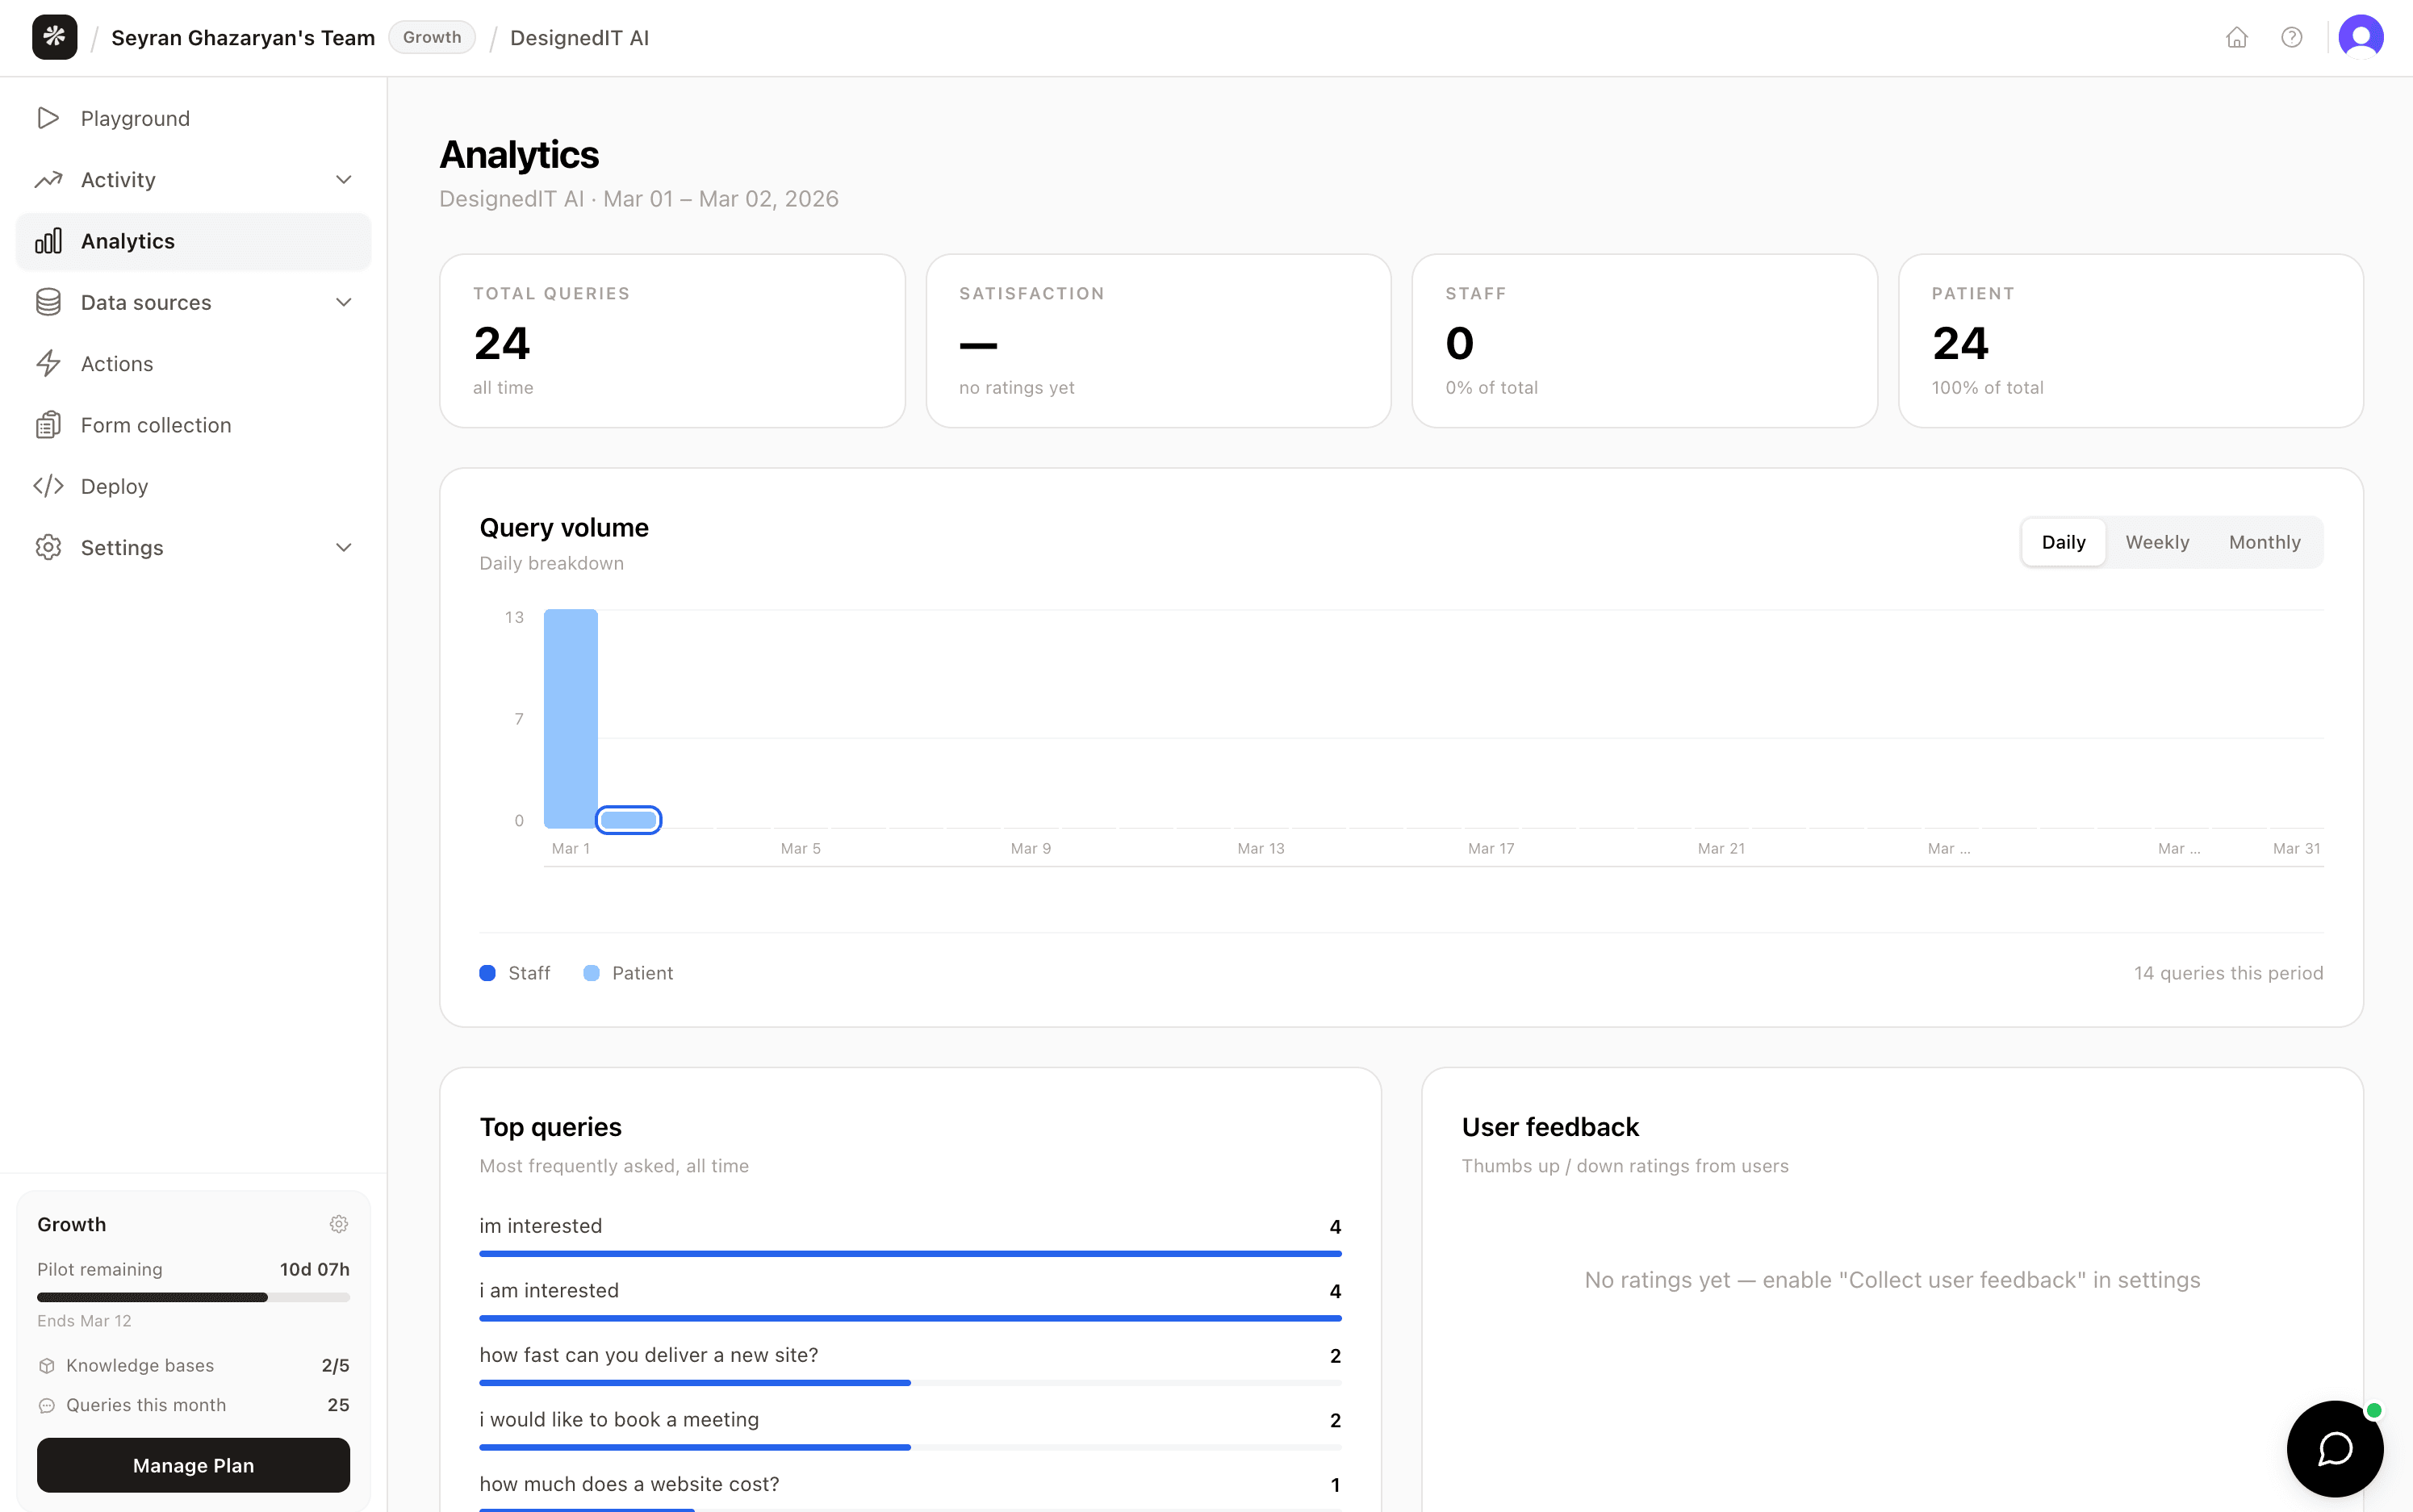
Task: Click the home icon in the top bar
Action: coord(2238,37)
